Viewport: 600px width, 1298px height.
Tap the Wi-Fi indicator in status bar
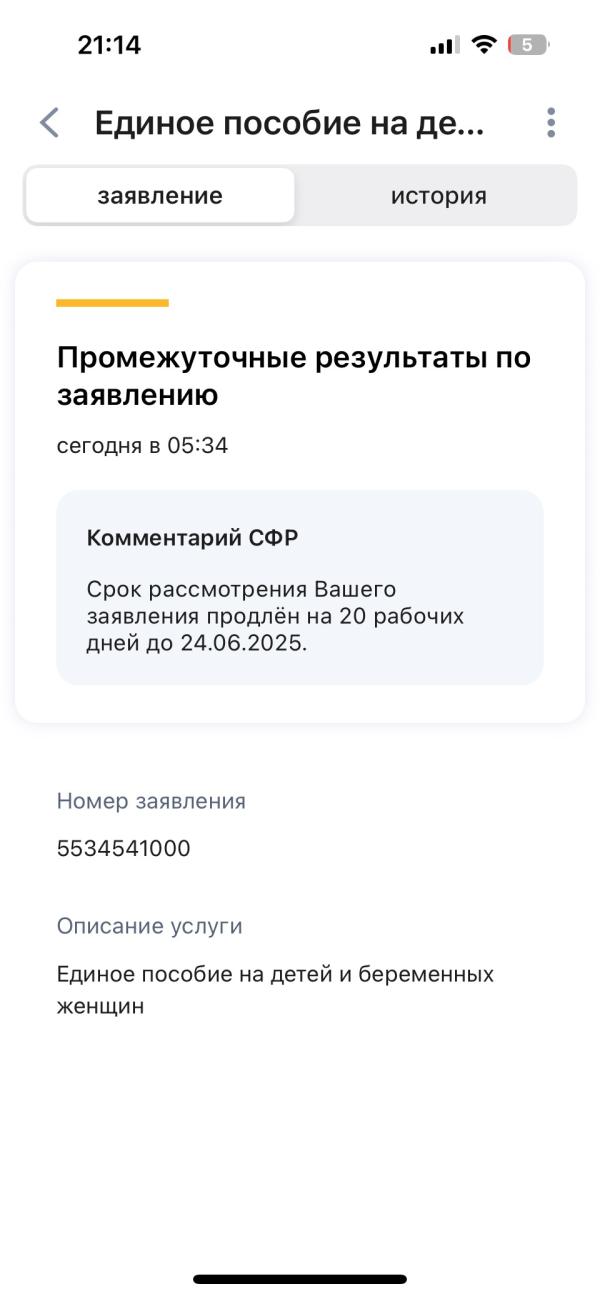point(485,43)
